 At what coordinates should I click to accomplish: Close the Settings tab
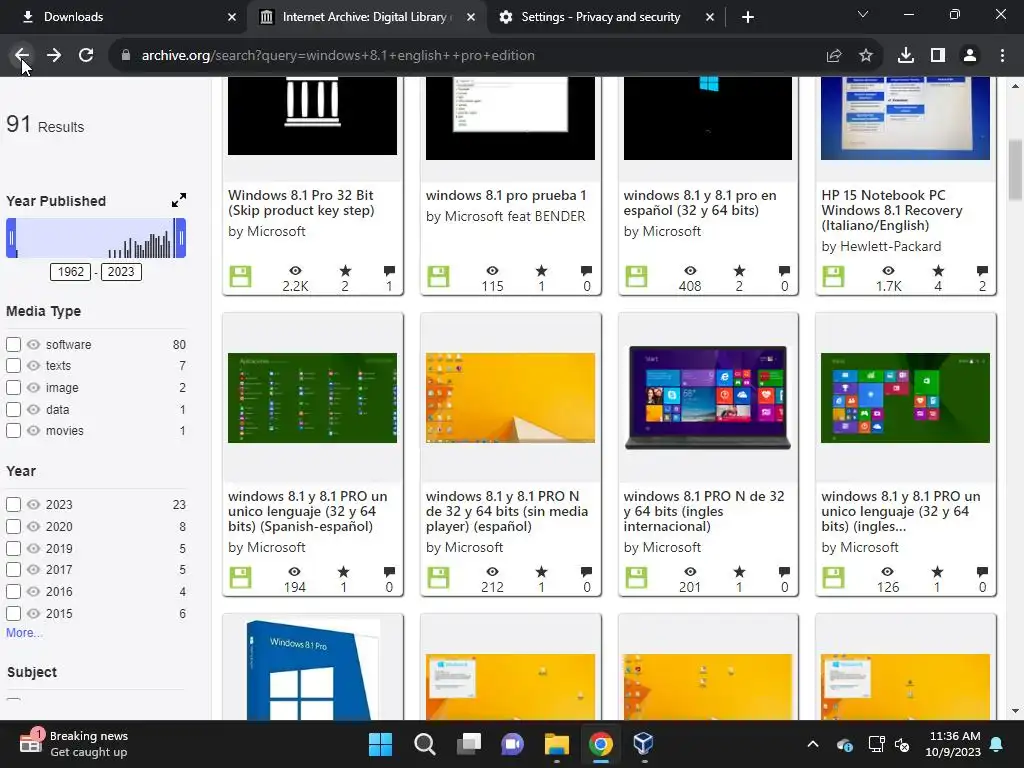click(710, 17)
